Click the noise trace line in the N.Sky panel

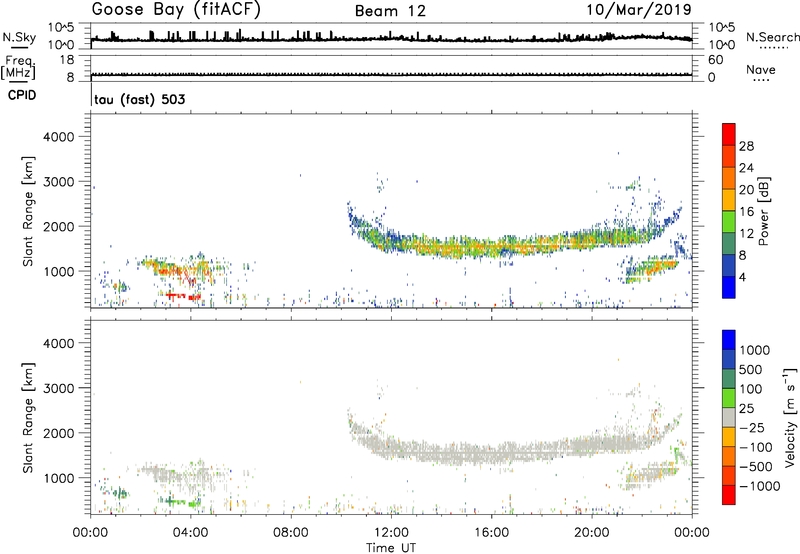(391, 38)
